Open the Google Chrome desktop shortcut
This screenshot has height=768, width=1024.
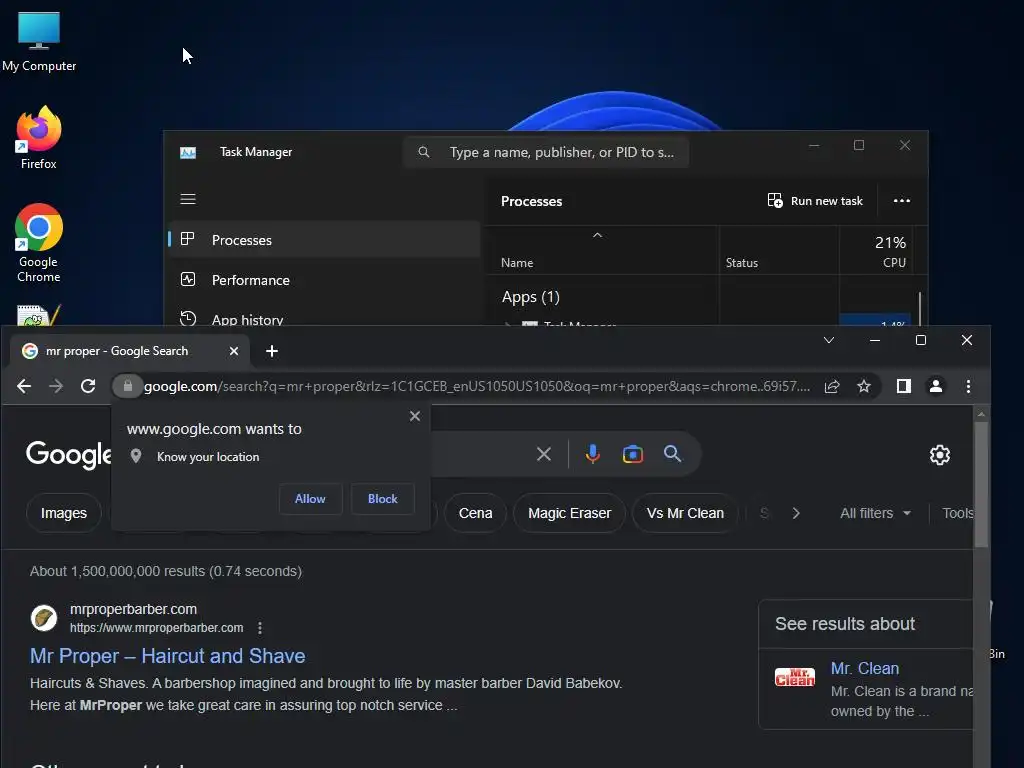click(39, 243)
